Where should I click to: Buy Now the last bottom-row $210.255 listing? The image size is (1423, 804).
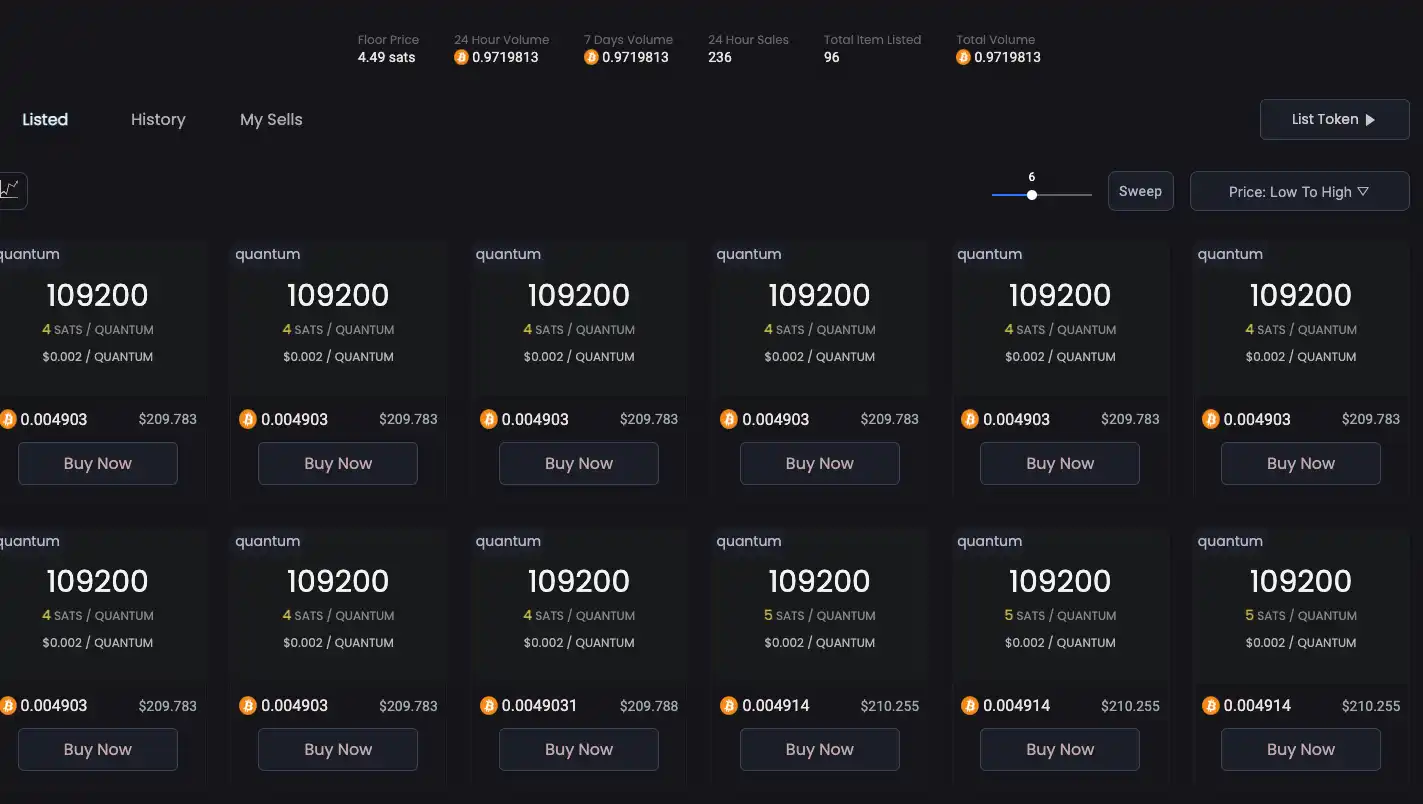(1300, 750)
